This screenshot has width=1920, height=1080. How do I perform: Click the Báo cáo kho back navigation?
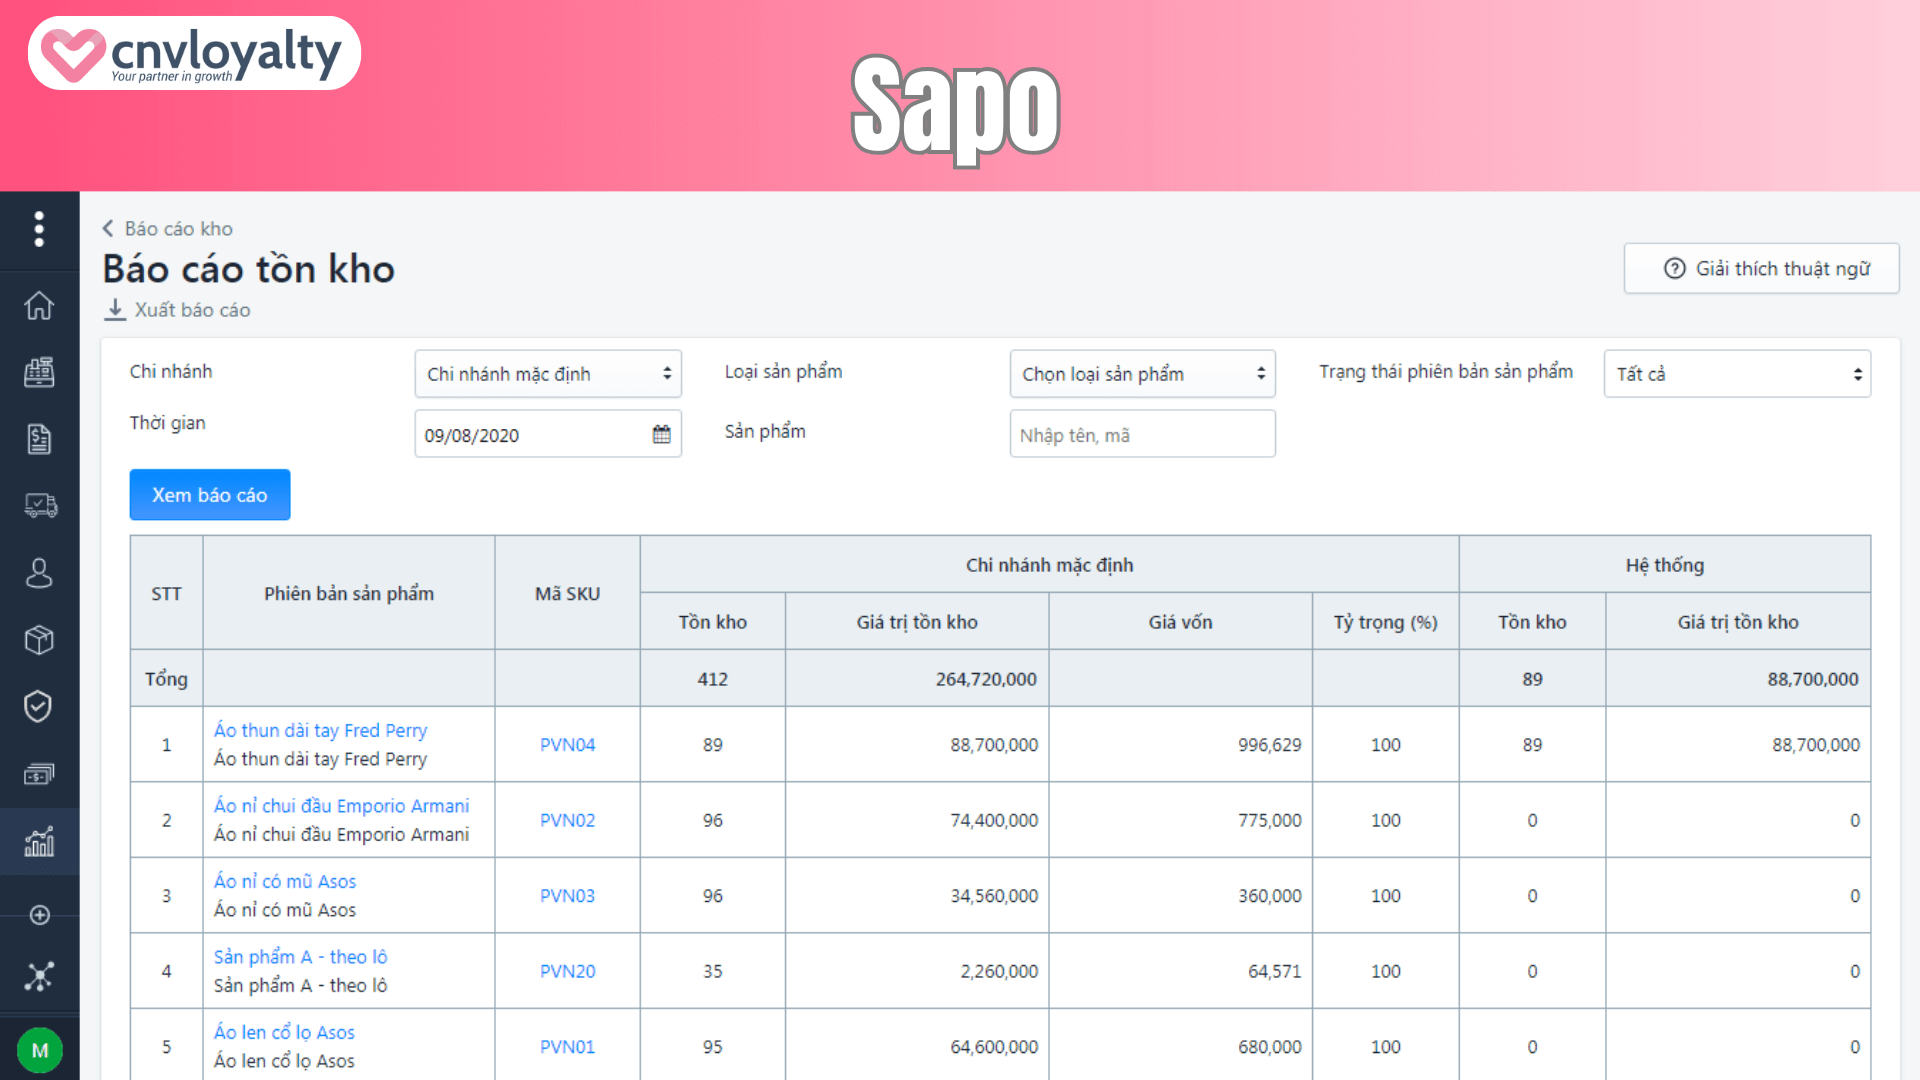click(178, 228)
